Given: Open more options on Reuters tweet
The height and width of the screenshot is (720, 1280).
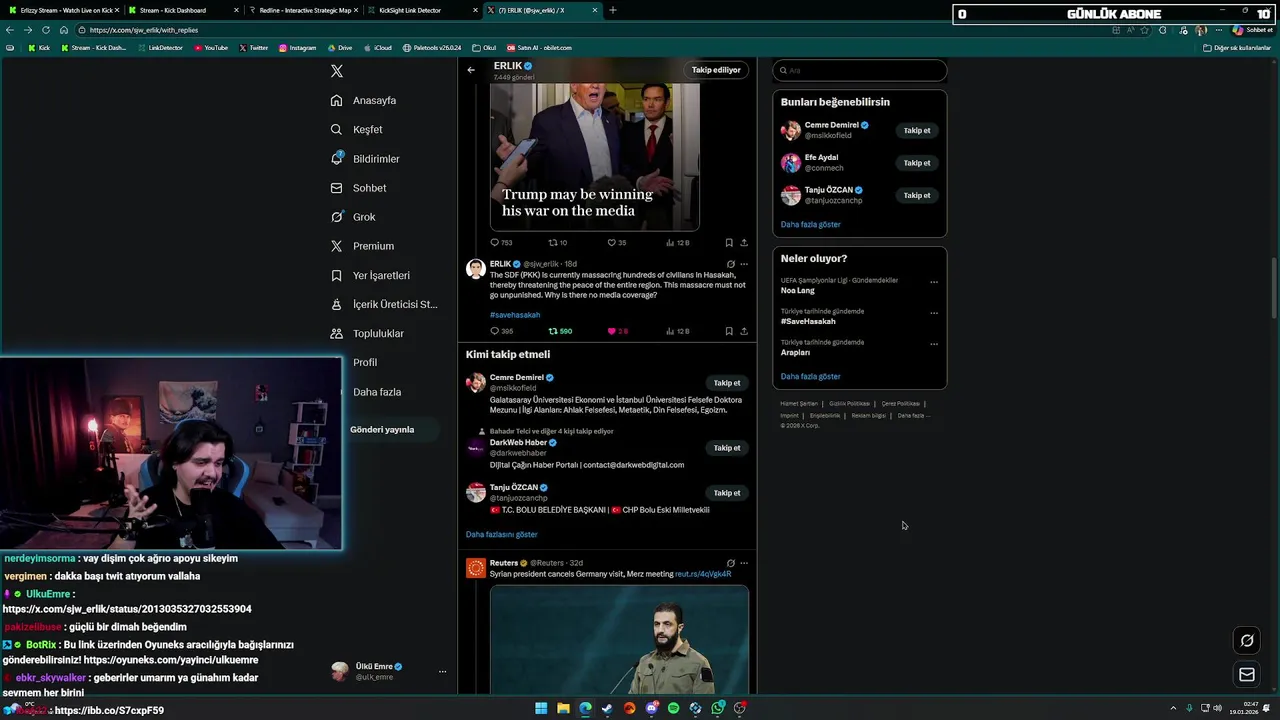Looking at the screenshot, I should (744, 563).
